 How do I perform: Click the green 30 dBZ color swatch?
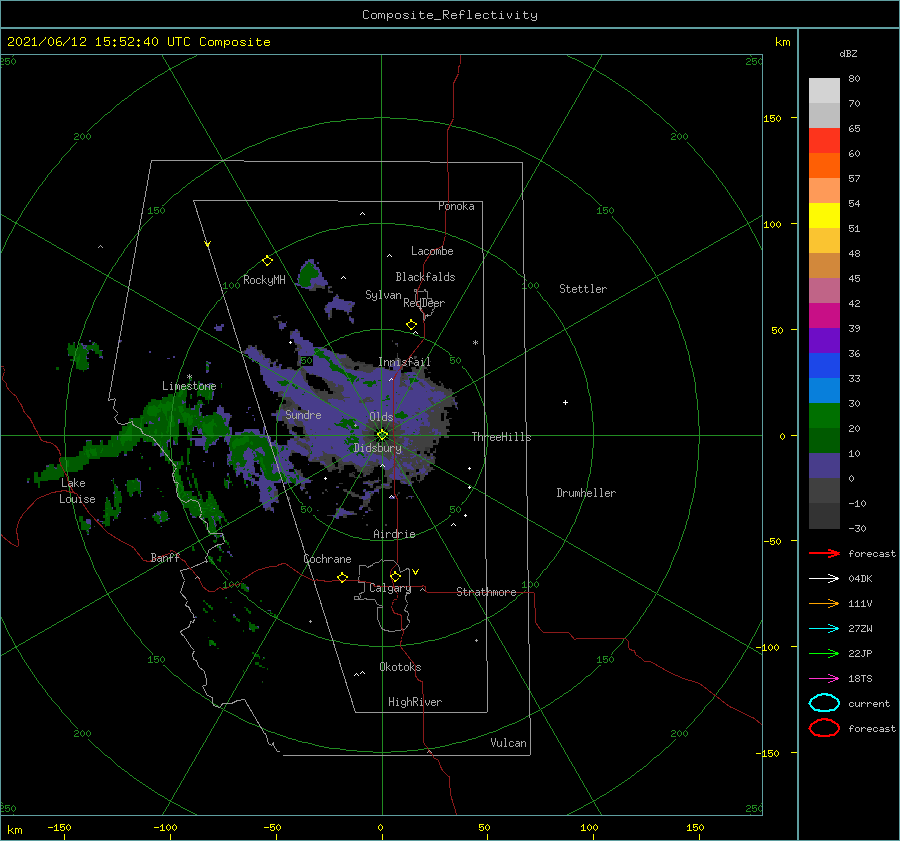[x=824, y=416]
